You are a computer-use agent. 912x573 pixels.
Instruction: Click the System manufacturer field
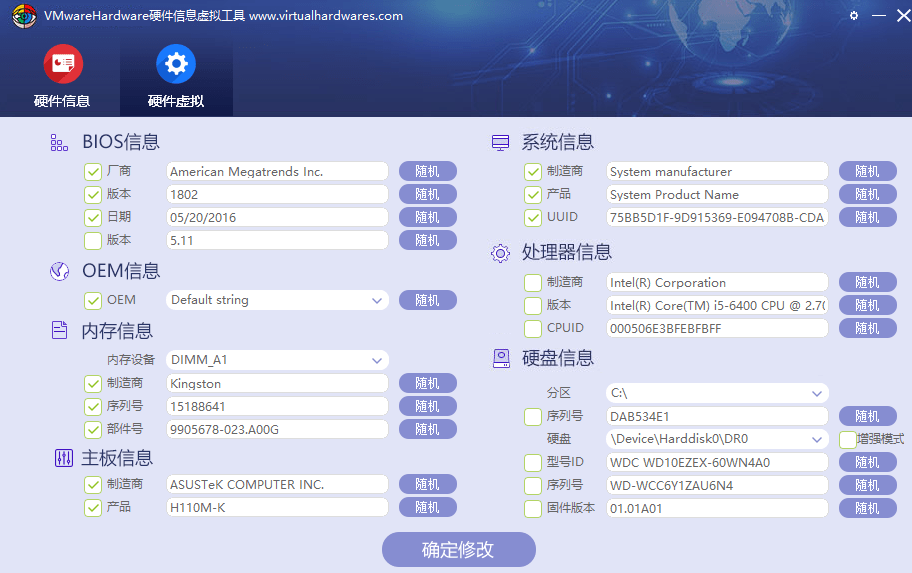pos(717,172)
